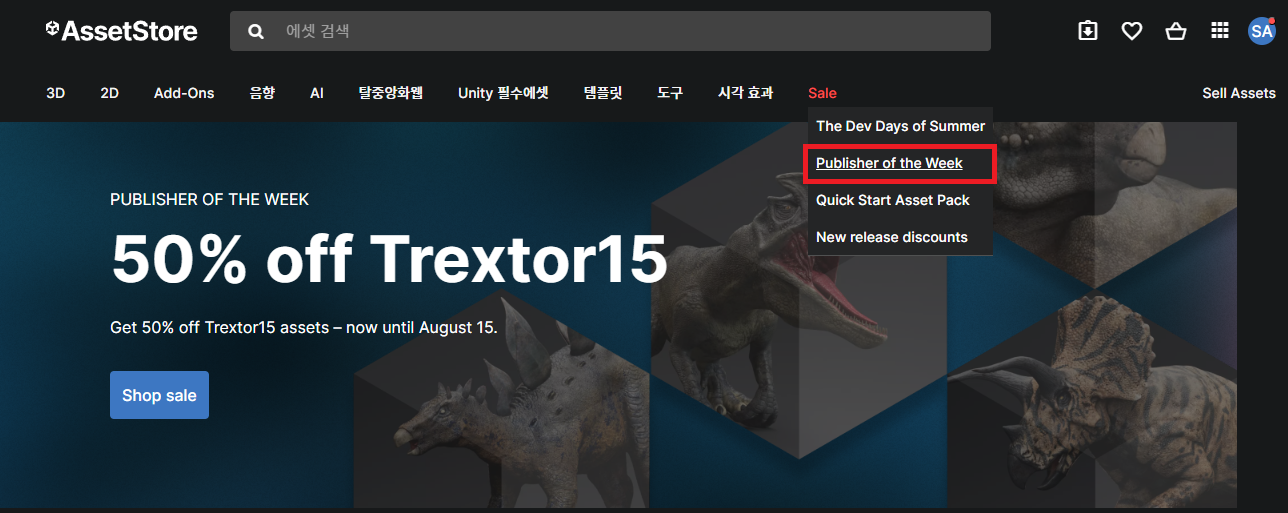Open the SA user profile avatar
The width and height of the screenshot is (1288, 513).
1261,30
